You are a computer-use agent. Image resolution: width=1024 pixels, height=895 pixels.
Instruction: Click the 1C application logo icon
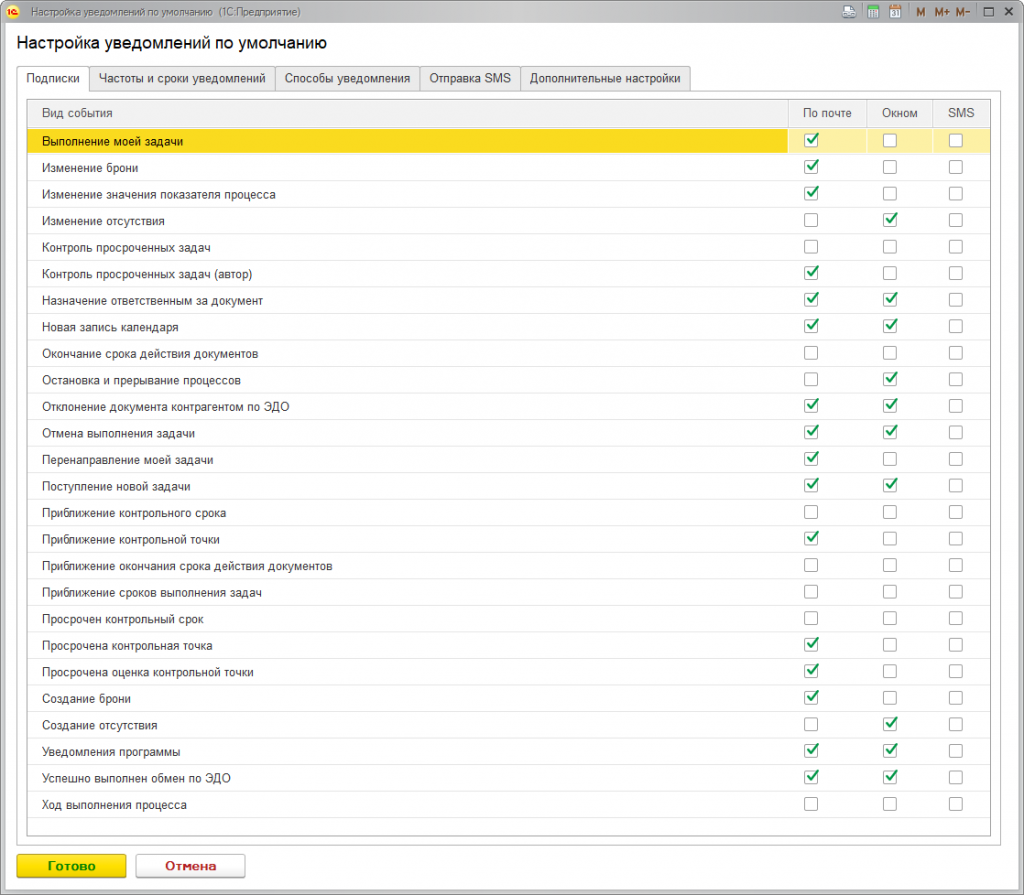tap(14, 12)
